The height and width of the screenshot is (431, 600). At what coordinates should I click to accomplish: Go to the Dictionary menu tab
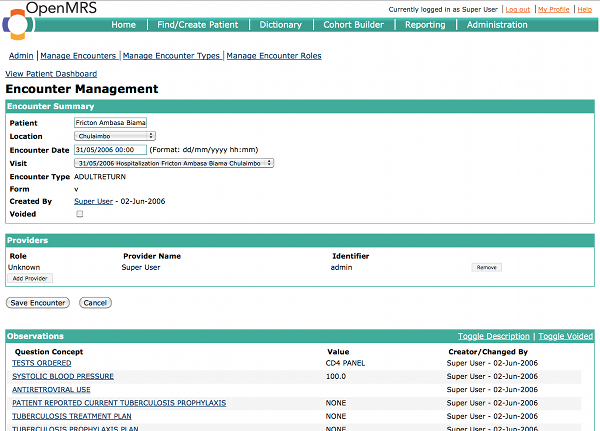[280, 25]
